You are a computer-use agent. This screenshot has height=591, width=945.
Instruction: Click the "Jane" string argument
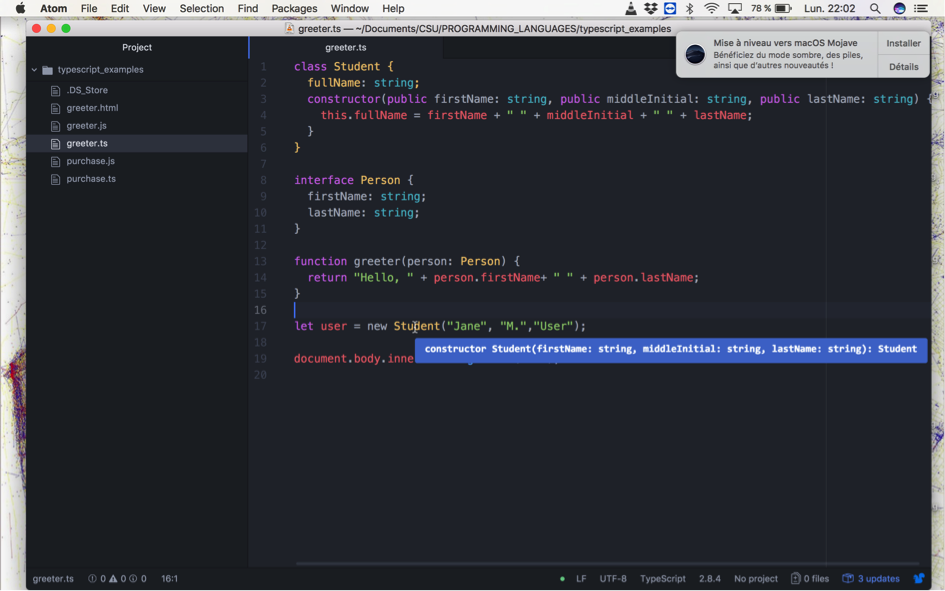click(466, 326)
